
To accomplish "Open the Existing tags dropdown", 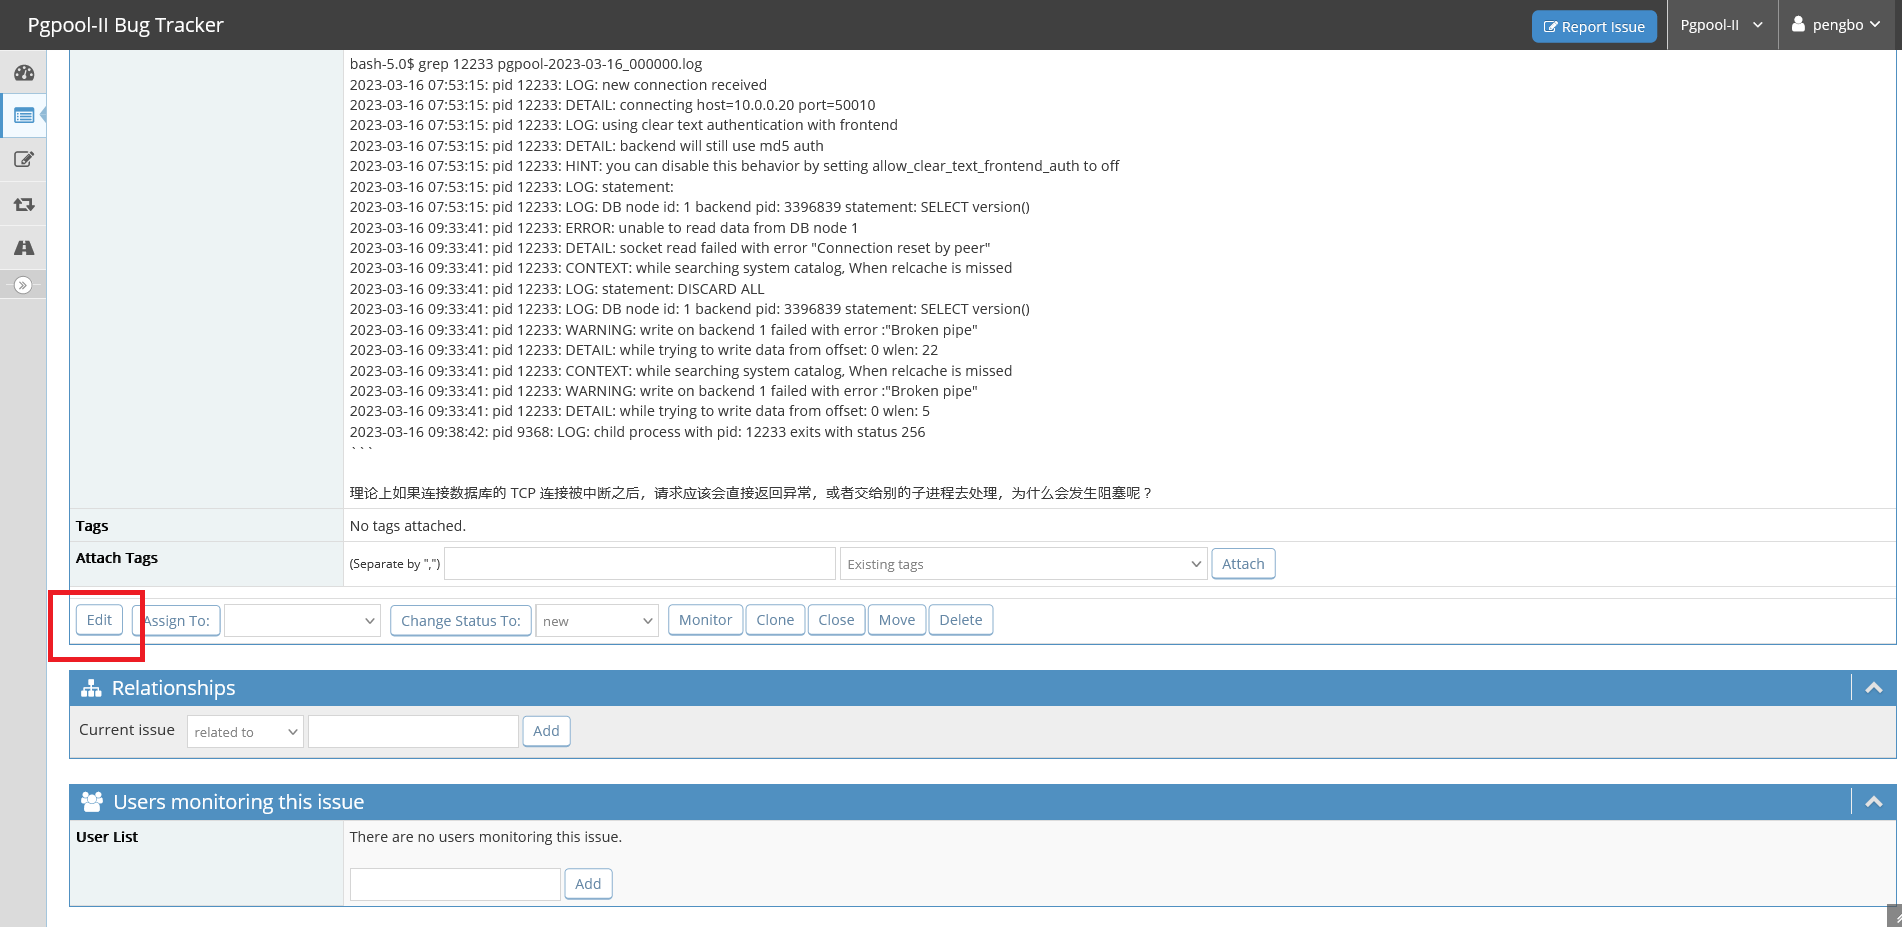I will [x=1023, y=564].
